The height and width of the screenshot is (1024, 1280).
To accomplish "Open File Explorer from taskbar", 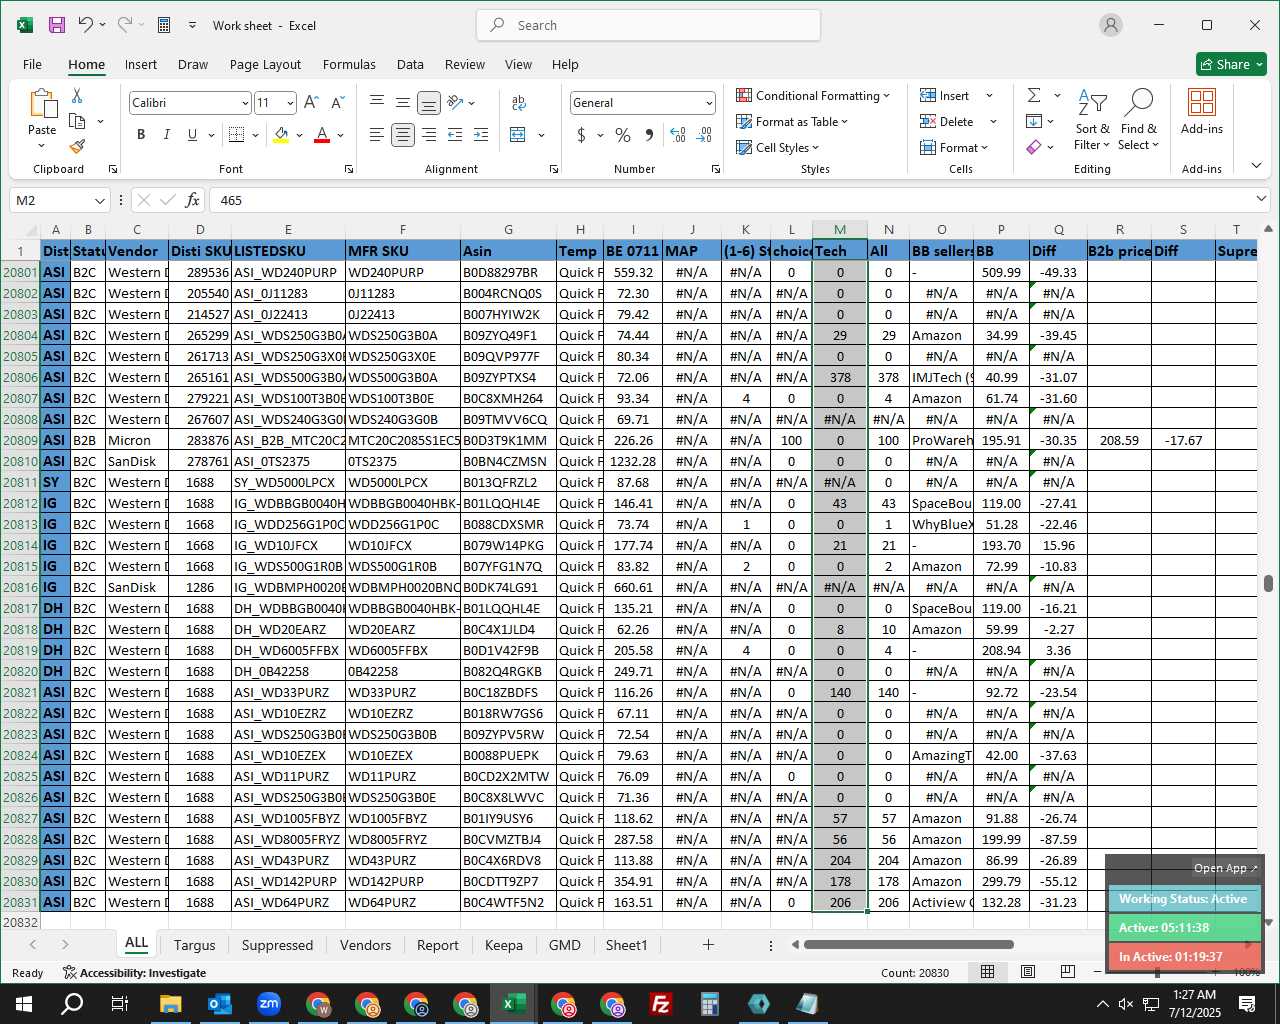I will pyautogui.click(x=170, y=1004).
